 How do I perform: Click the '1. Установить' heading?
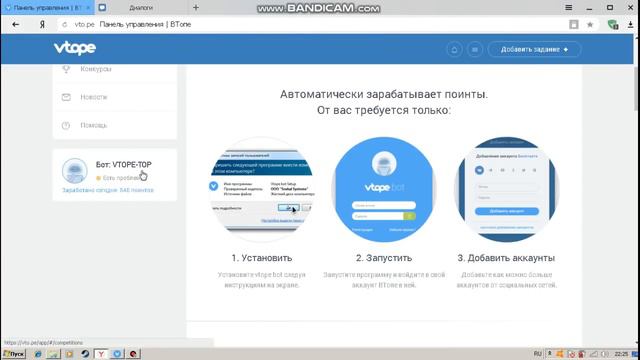[x=262, y=258]
